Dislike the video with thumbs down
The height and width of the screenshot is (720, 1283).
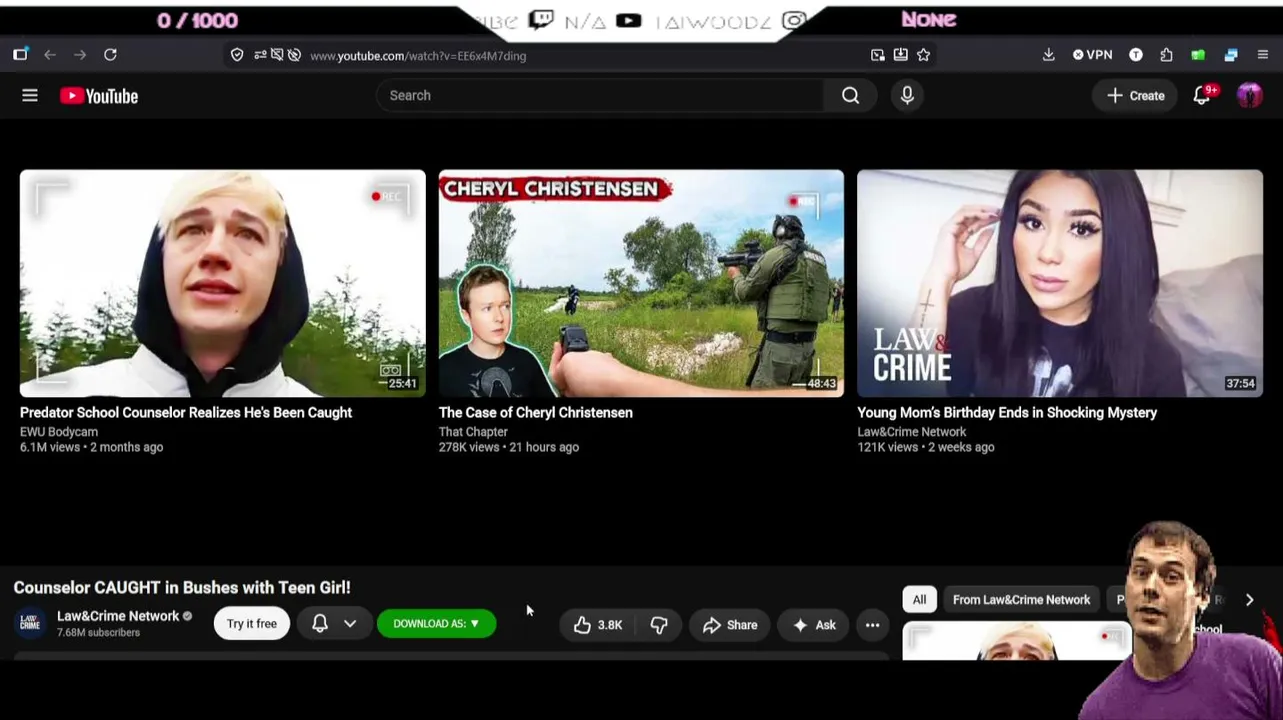click(659, 625)
